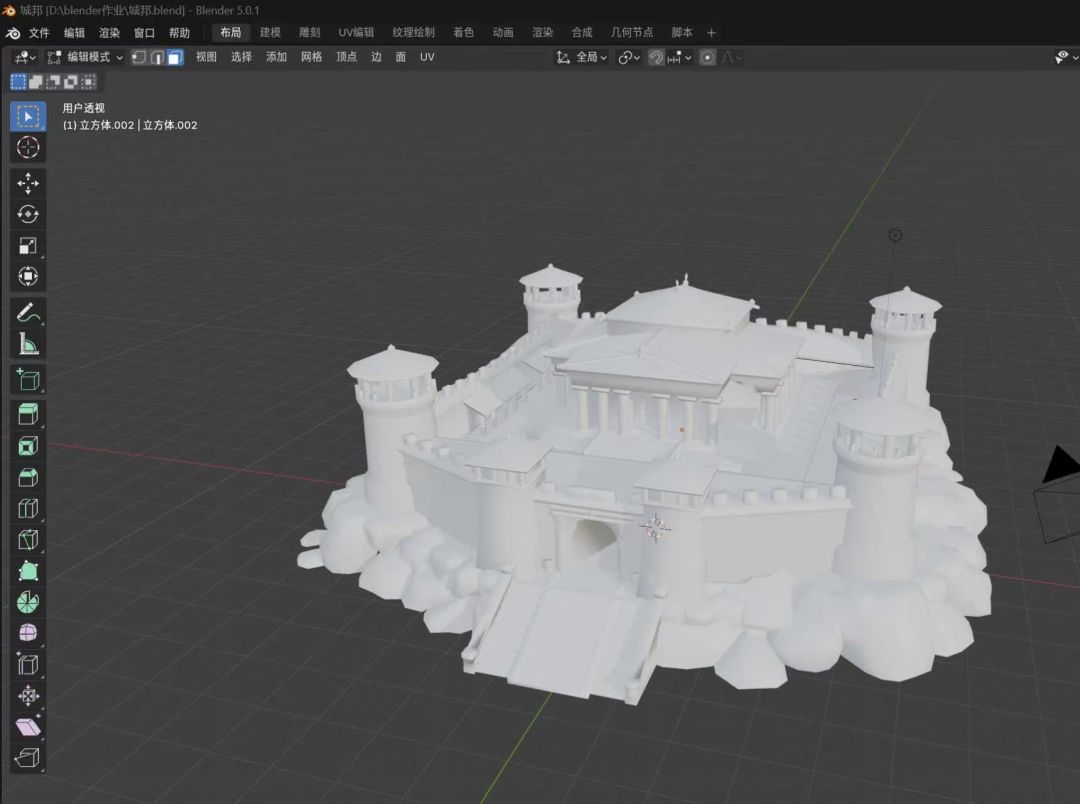Activate the 3D Cursor tool
This screenshot has height=804, width=1080.
[28, 147]
